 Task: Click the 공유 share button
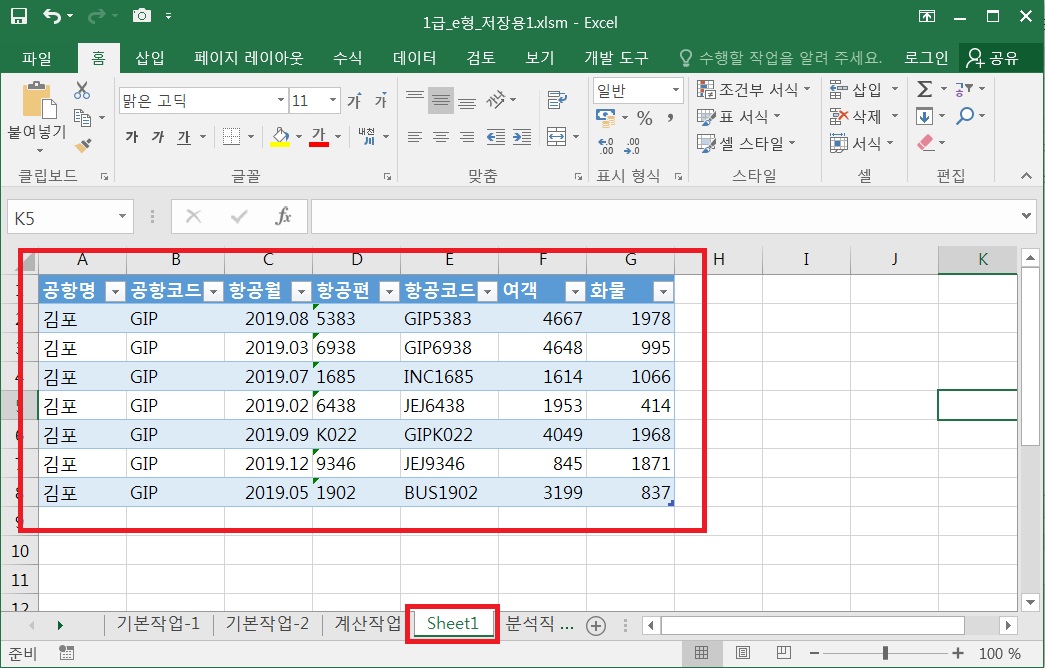990,58
